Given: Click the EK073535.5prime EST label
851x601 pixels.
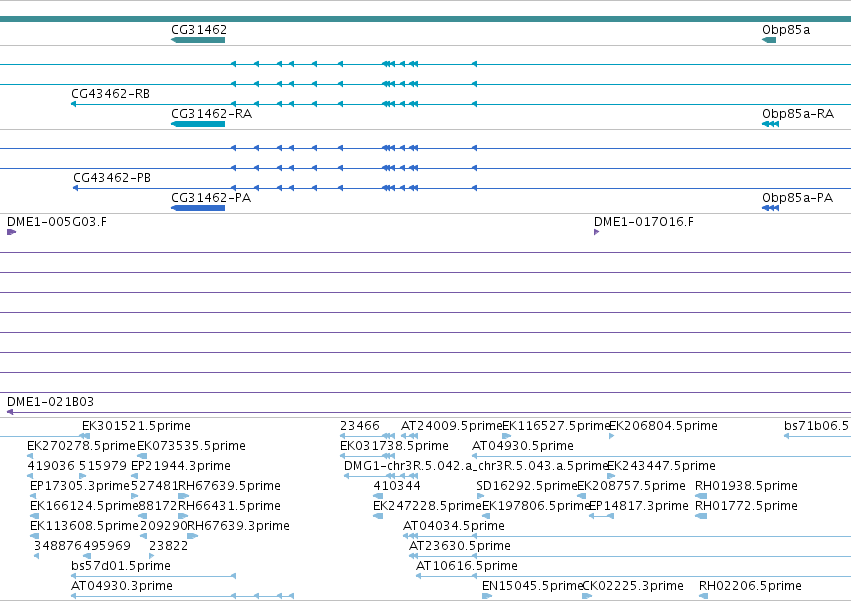Looking at the screenshot, I should click(192, 446).
